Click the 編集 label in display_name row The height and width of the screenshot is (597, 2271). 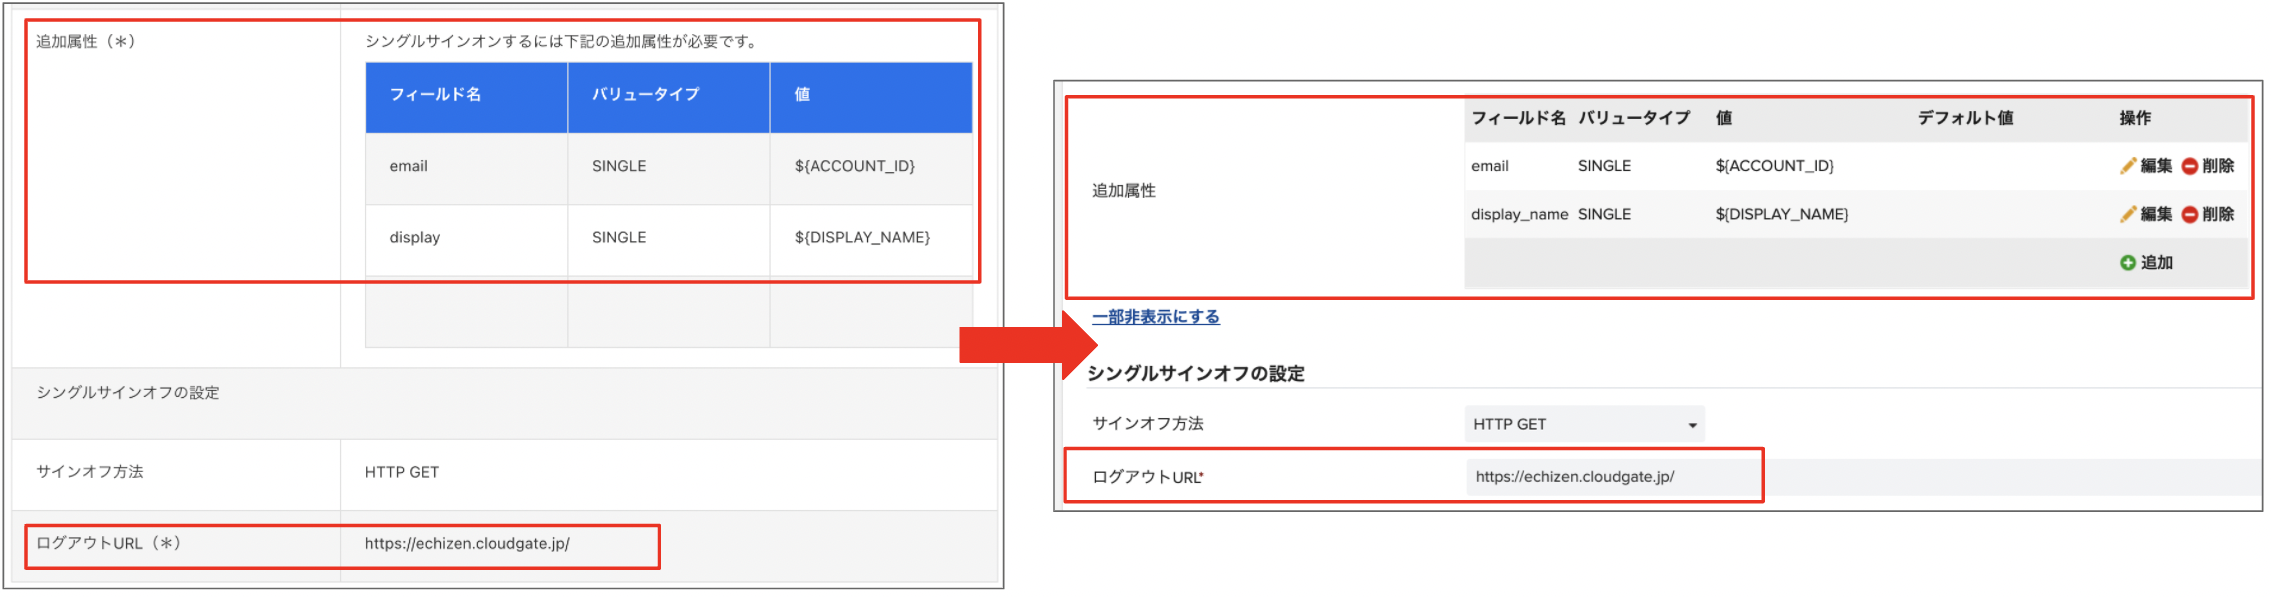2156,214
